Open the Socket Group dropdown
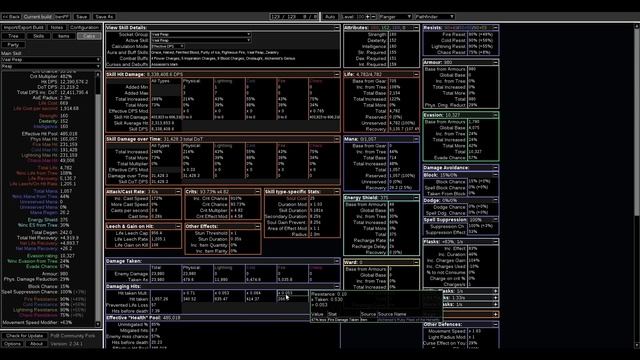This screenshot has width=640, height=360. pyautogui.click(x=200, y=35)
